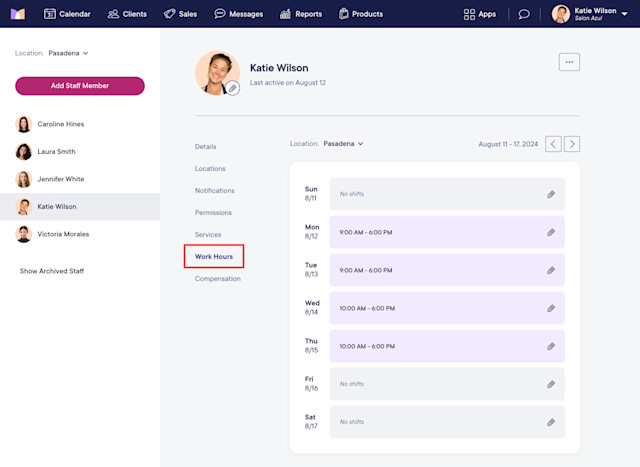Open the Locations tab

pyautogui.click(x=210, y=169)
